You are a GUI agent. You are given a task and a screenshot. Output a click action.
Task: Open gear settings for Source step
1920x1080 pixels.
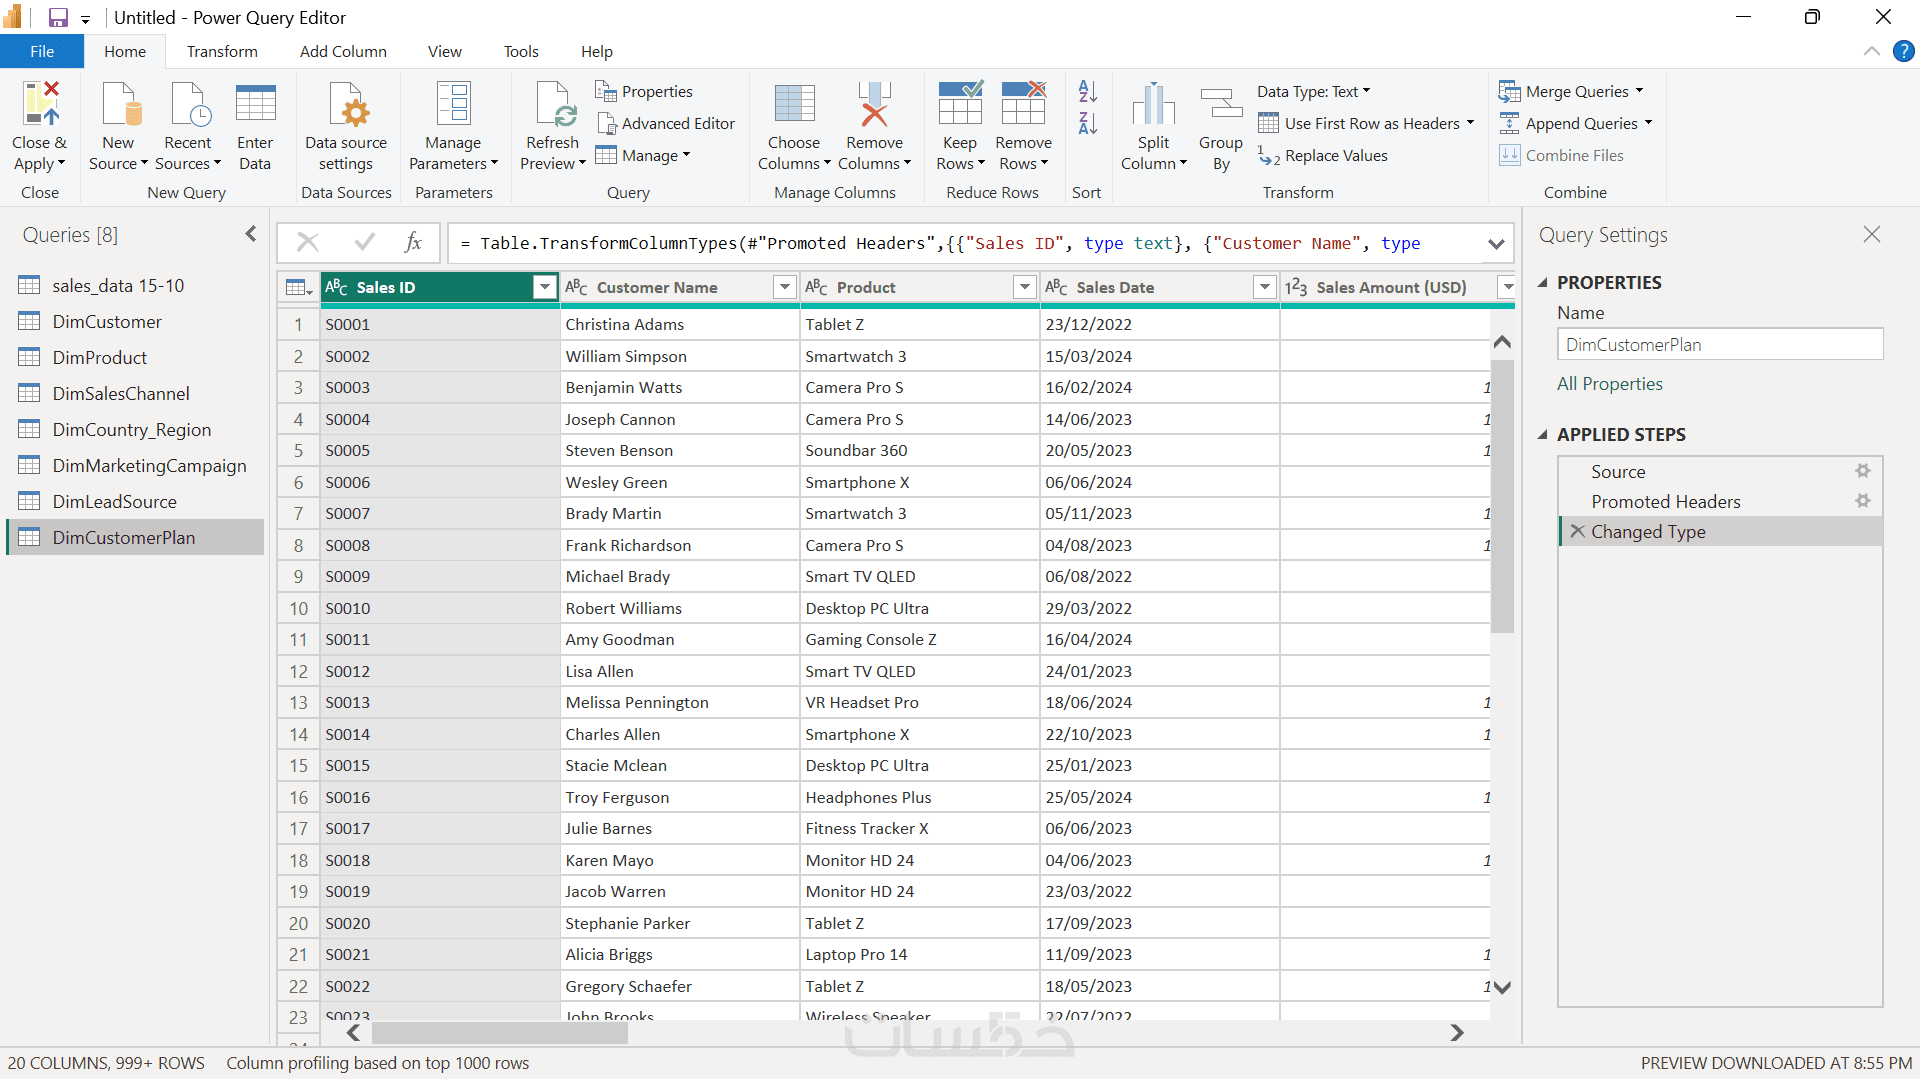[x=1862, y=471]
